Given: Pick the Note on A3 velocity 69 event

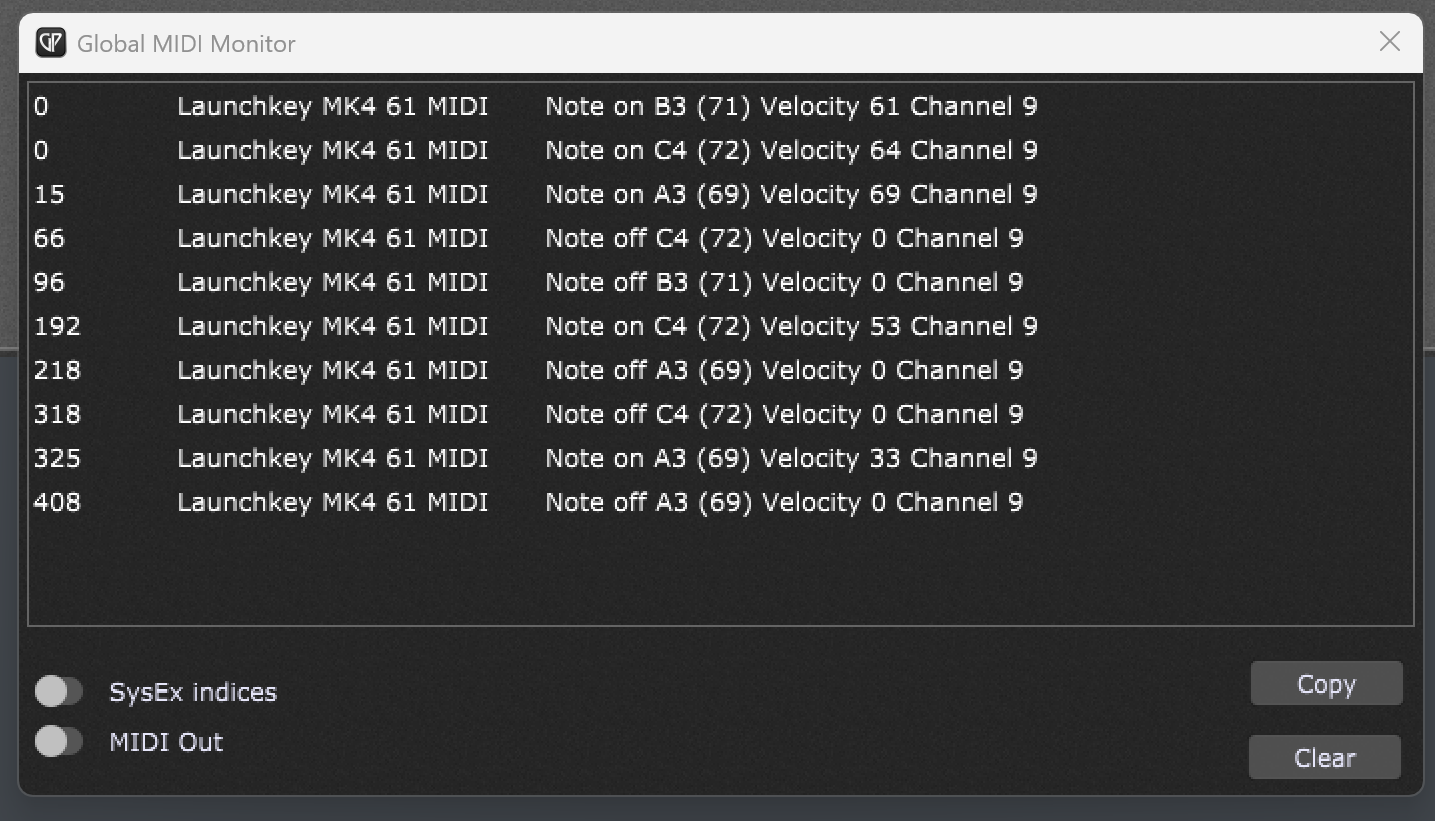Looking at the screenshot, I should (720, 194).
